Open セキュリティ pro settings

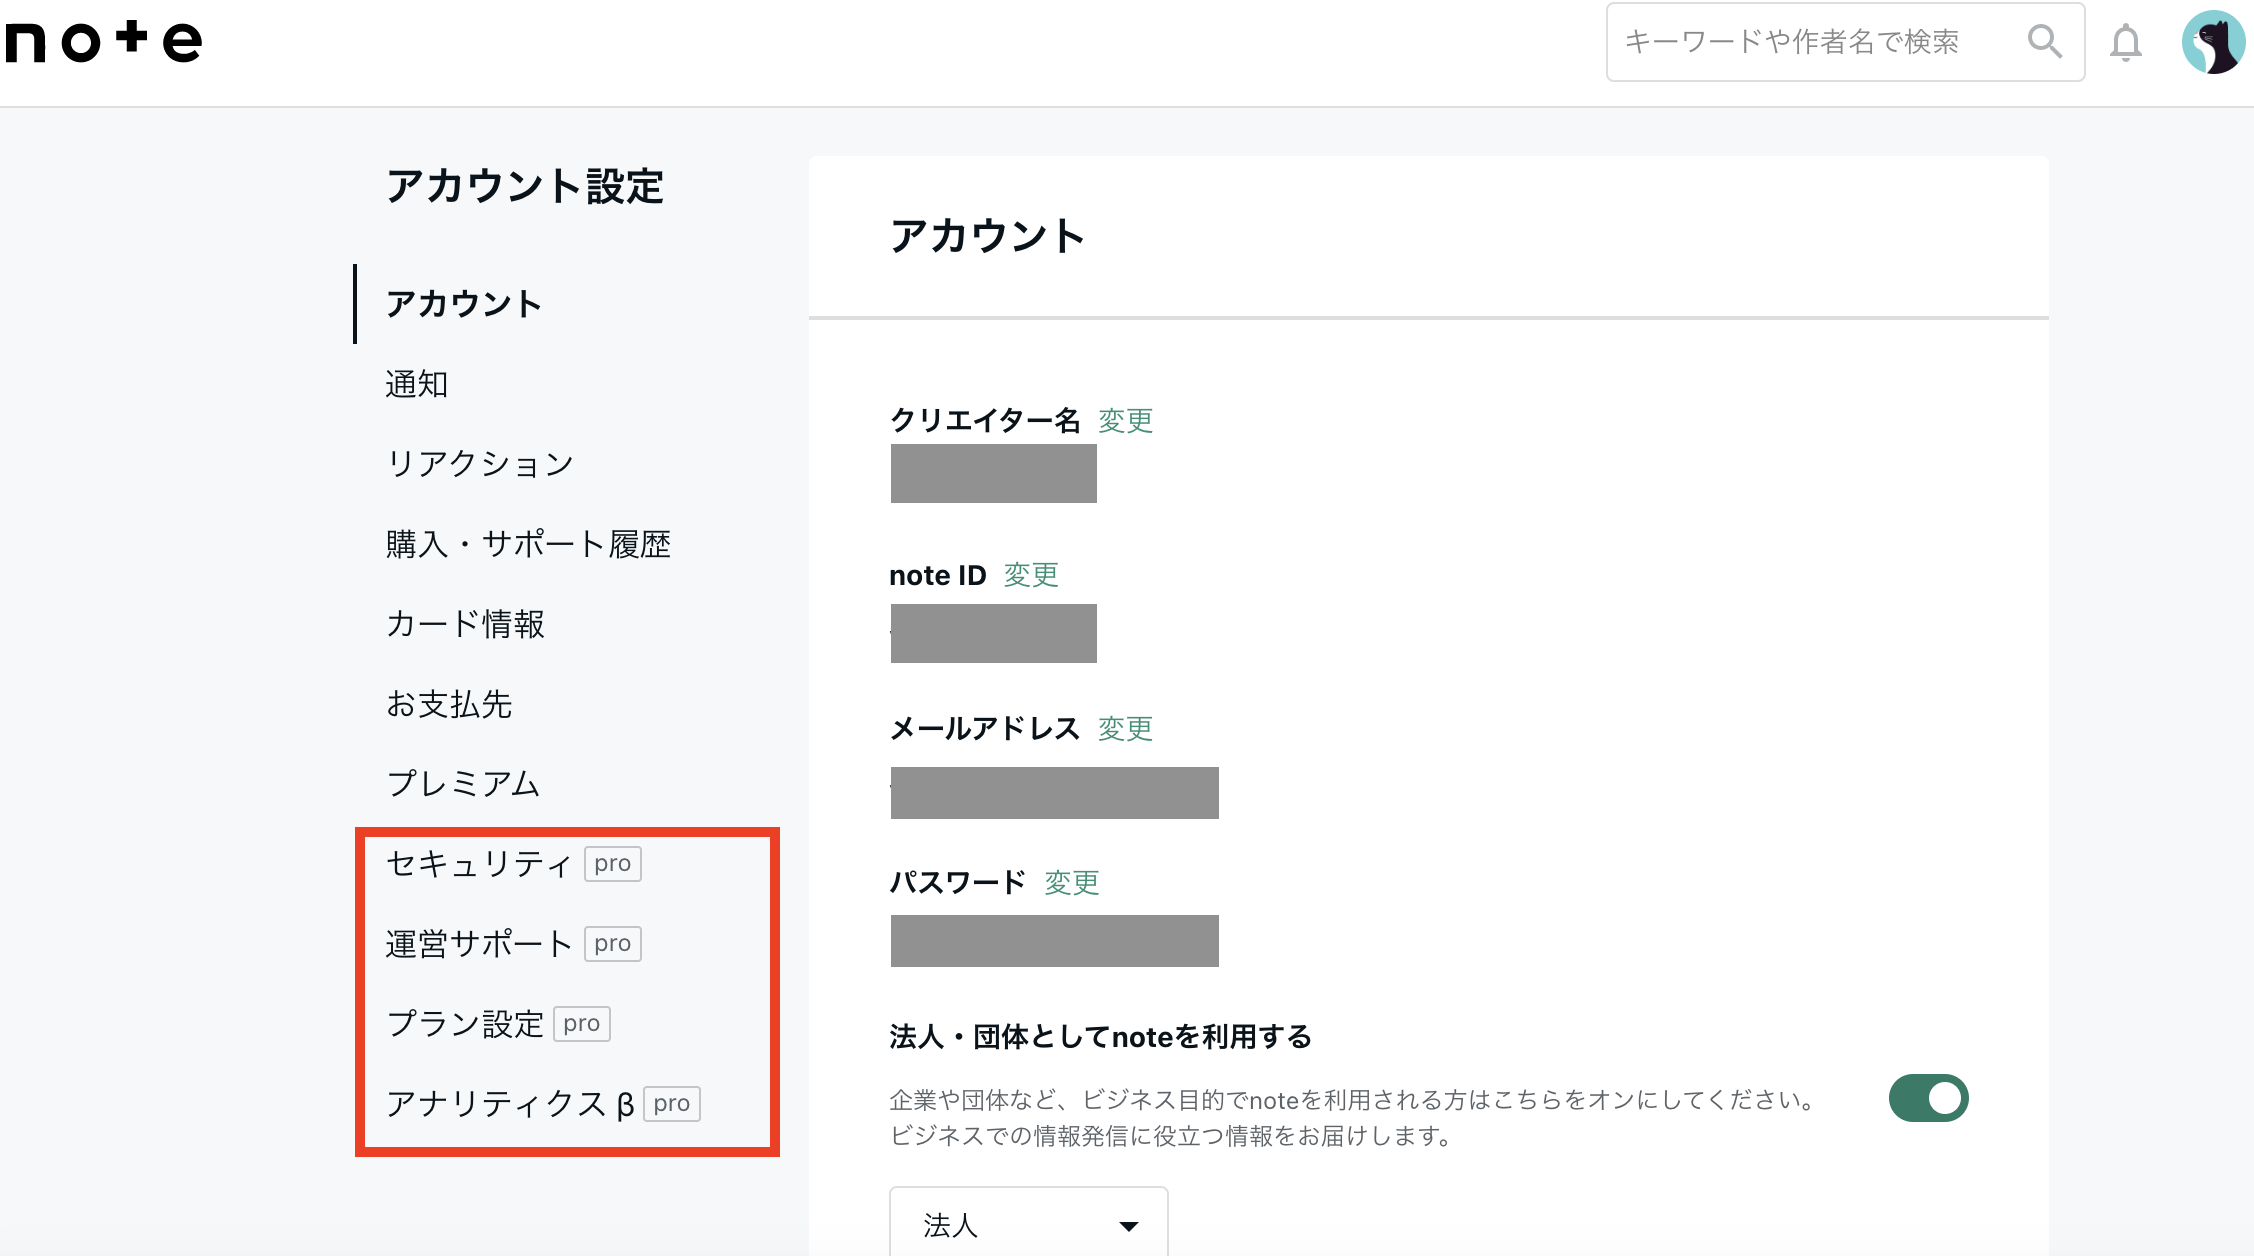[513, 864]
